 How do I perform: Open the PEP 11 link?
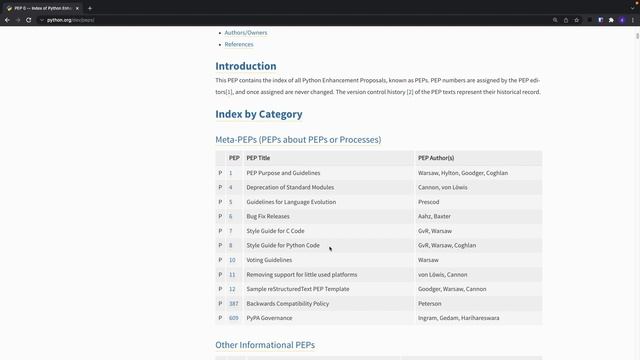pyautogui.click(x=232, y=275)
